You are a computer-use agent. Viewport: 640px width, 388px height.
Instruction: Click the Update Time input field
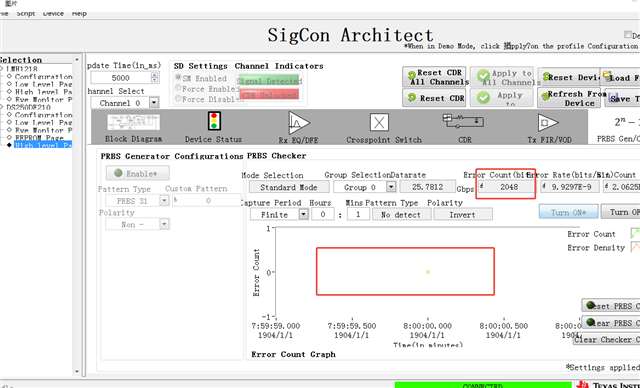pyautogui.click(x=121, y=78)
